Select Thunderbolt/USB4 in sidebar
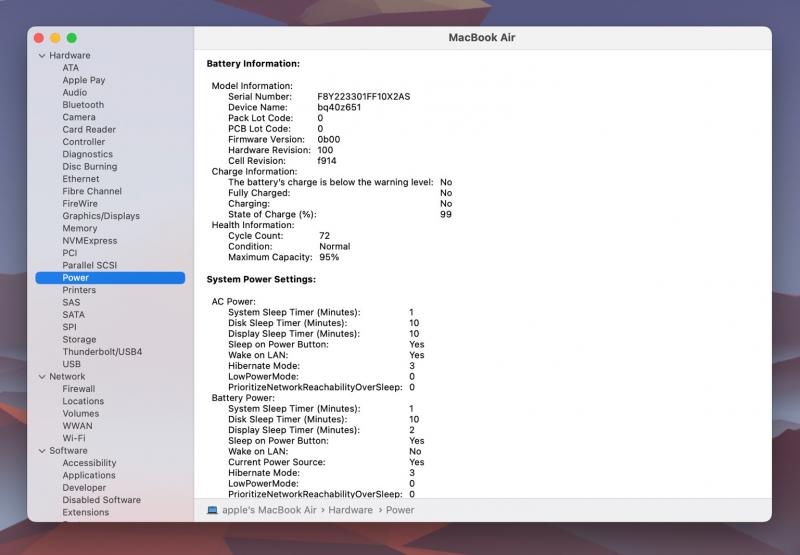Viewport: 800px width, 555px height. coord(102,352)
